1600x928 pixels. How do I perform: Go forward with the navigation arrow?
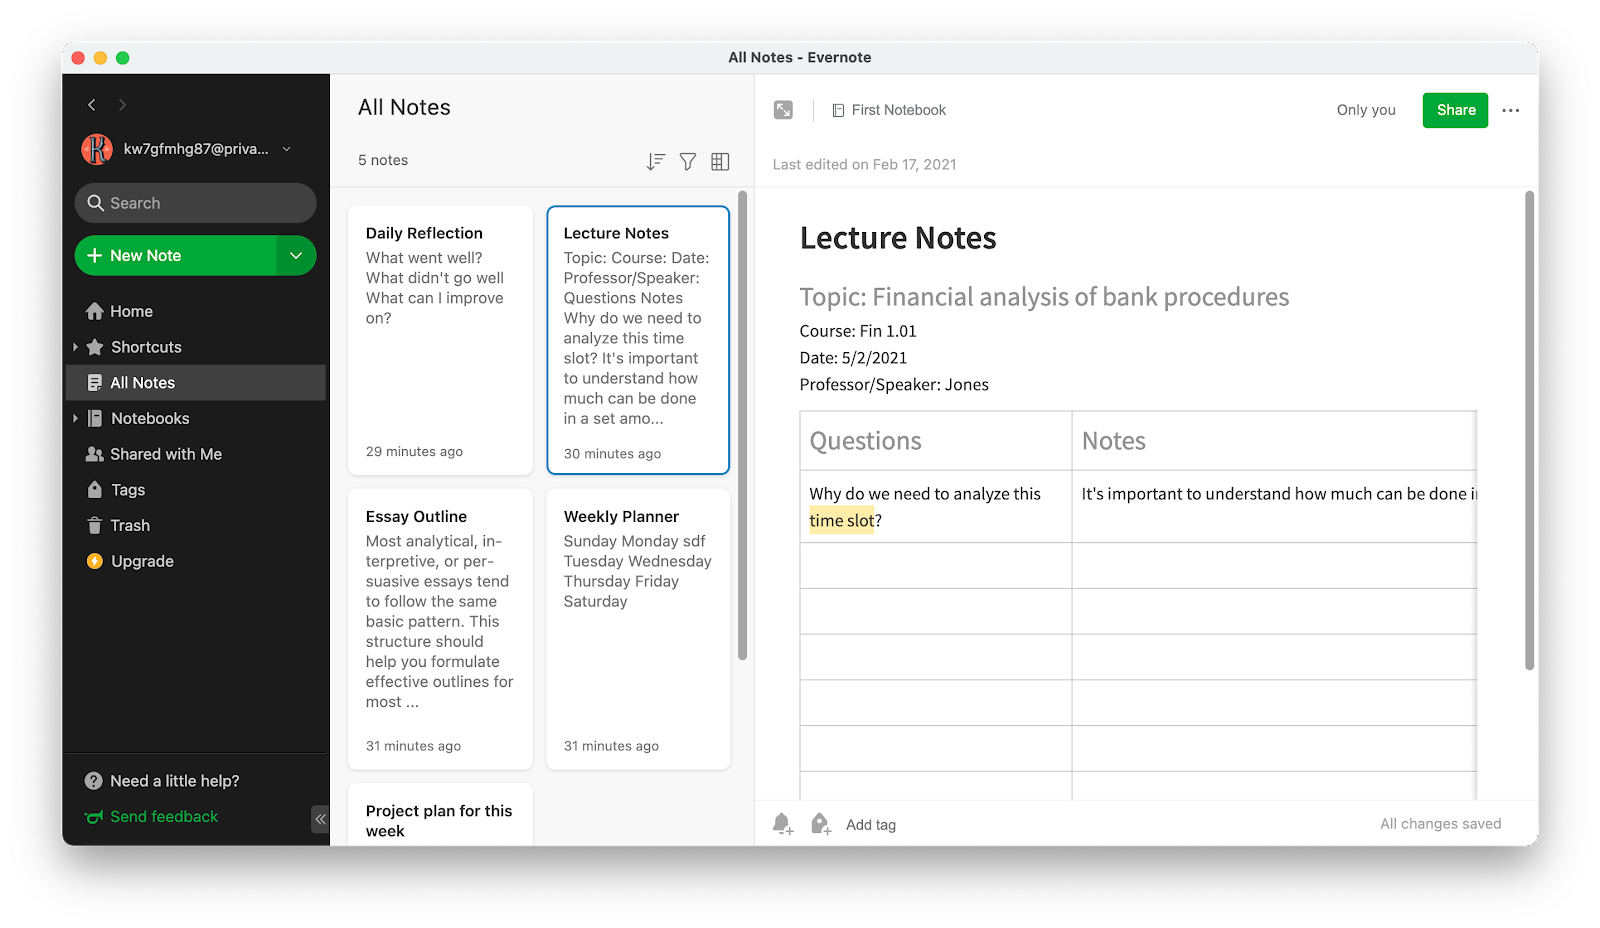click(122, 105)
